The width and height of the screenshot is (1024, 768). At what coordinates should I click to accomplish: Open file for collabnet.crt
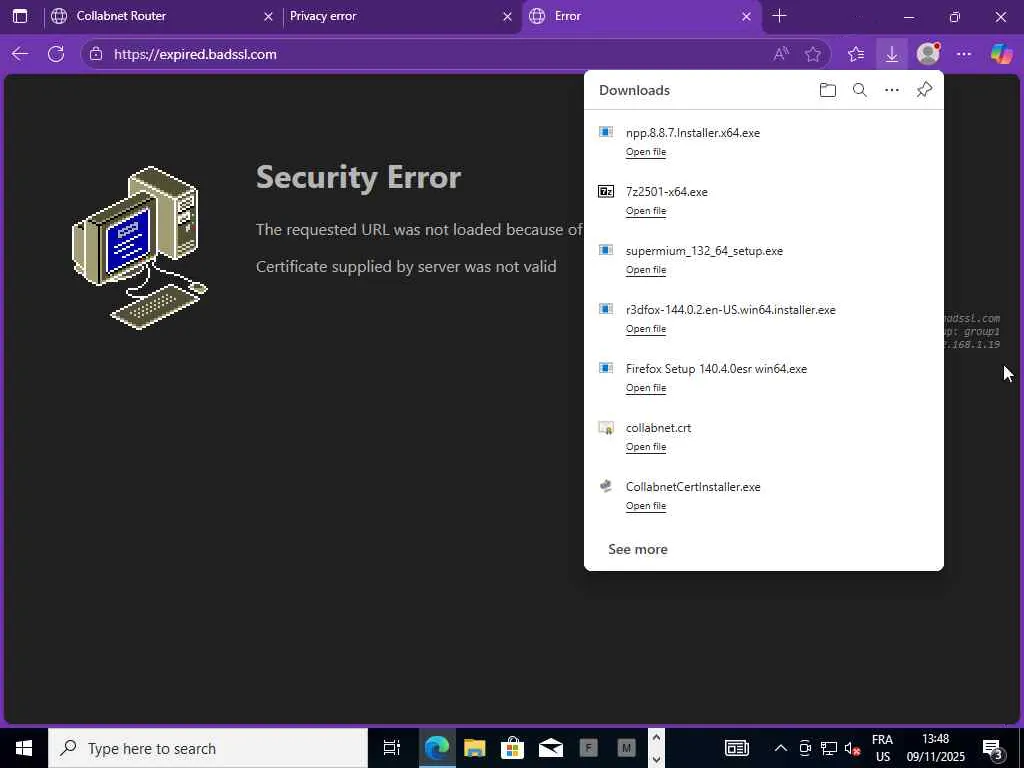(x=646, y=447)
